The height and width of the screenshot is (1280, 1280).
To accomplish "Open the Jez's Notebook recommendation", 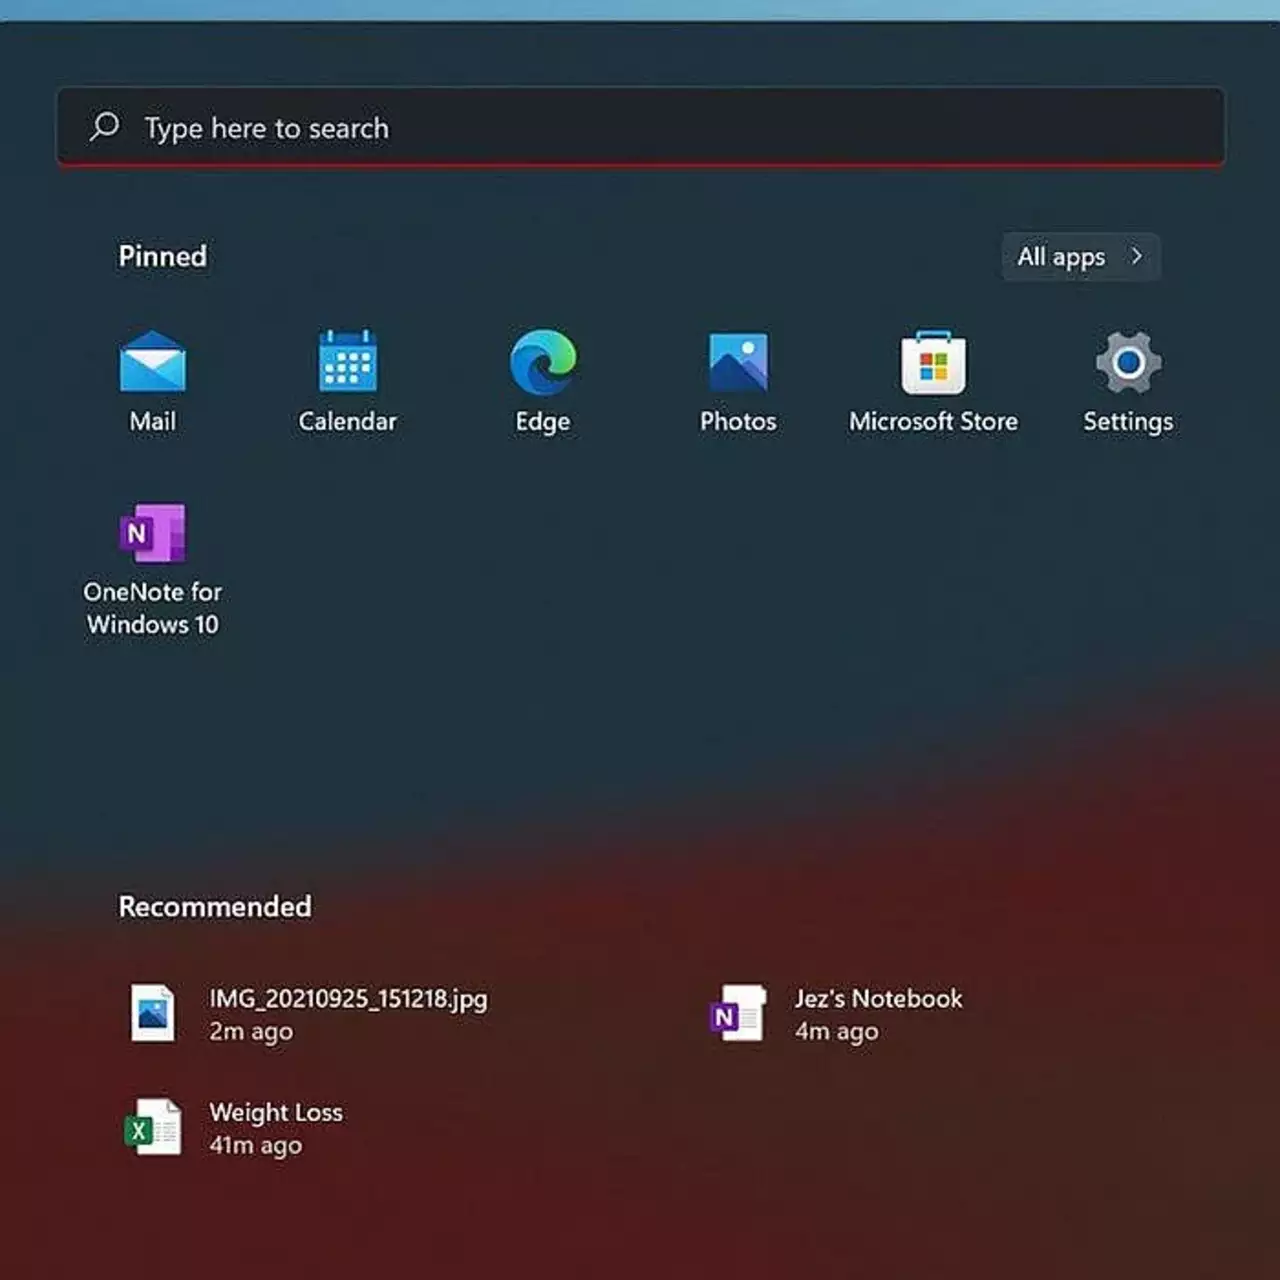I will [838, 1013].
